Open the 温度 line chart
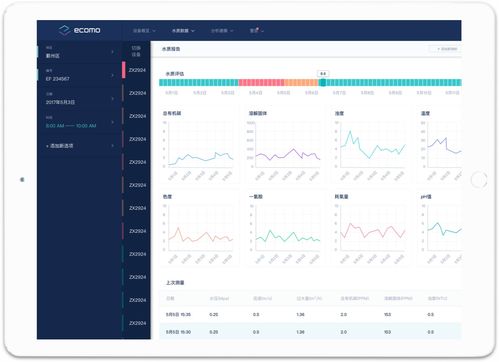Screen dimensions: 499x362 point(440,145)
